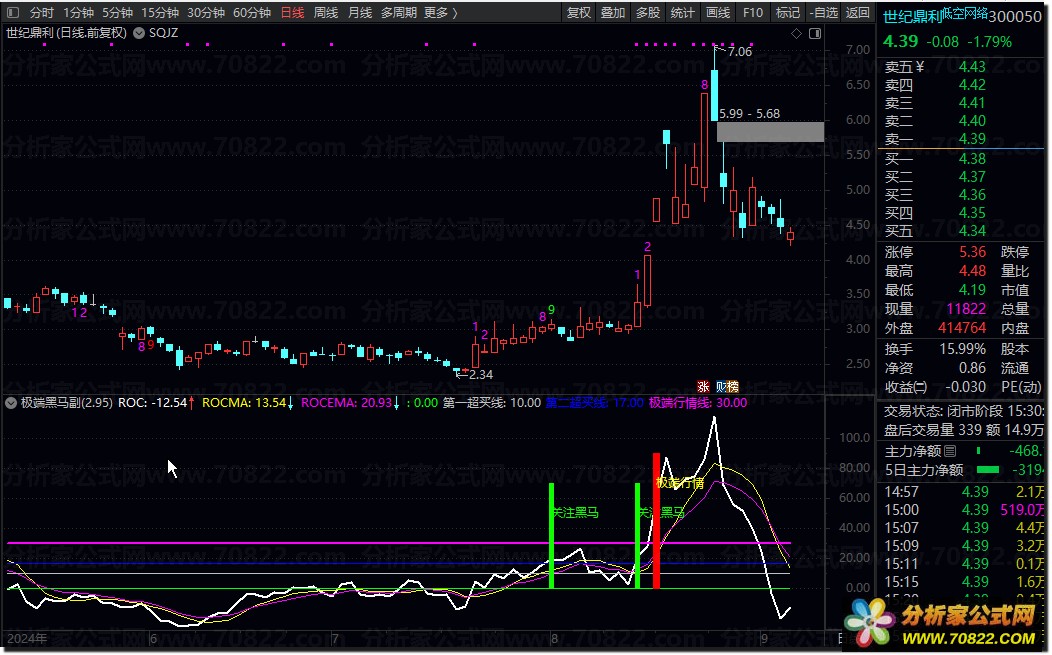Screen dimensions: 1052x655
Task: Click the 榜 badge icon on chart
Action: [x=733, y=387]
